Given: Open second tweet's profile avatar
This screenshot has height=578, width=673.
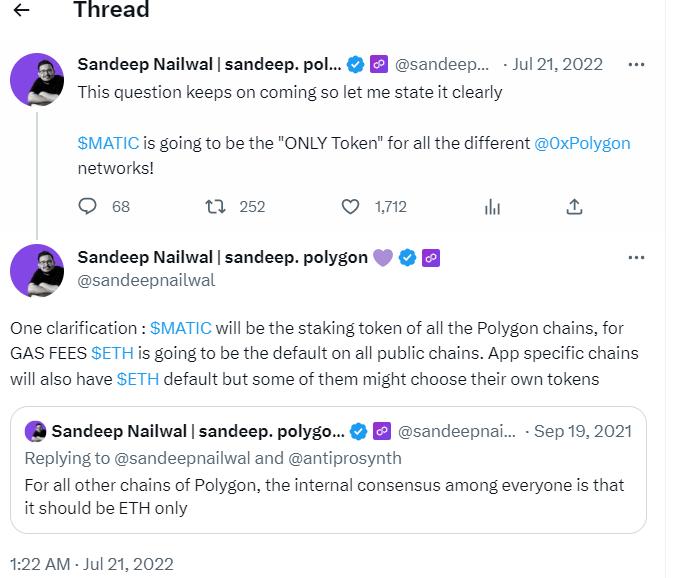Looking at the screenshot, I should click(x=37, y=270).
